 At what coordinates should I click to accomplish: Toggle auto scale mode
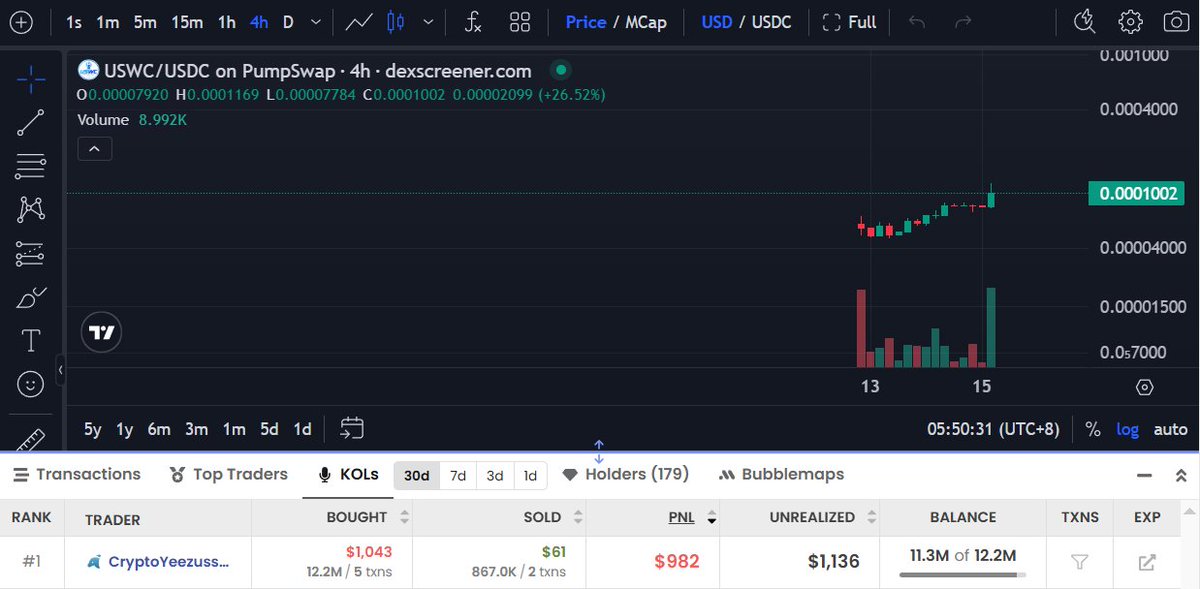pos(1170,429)
